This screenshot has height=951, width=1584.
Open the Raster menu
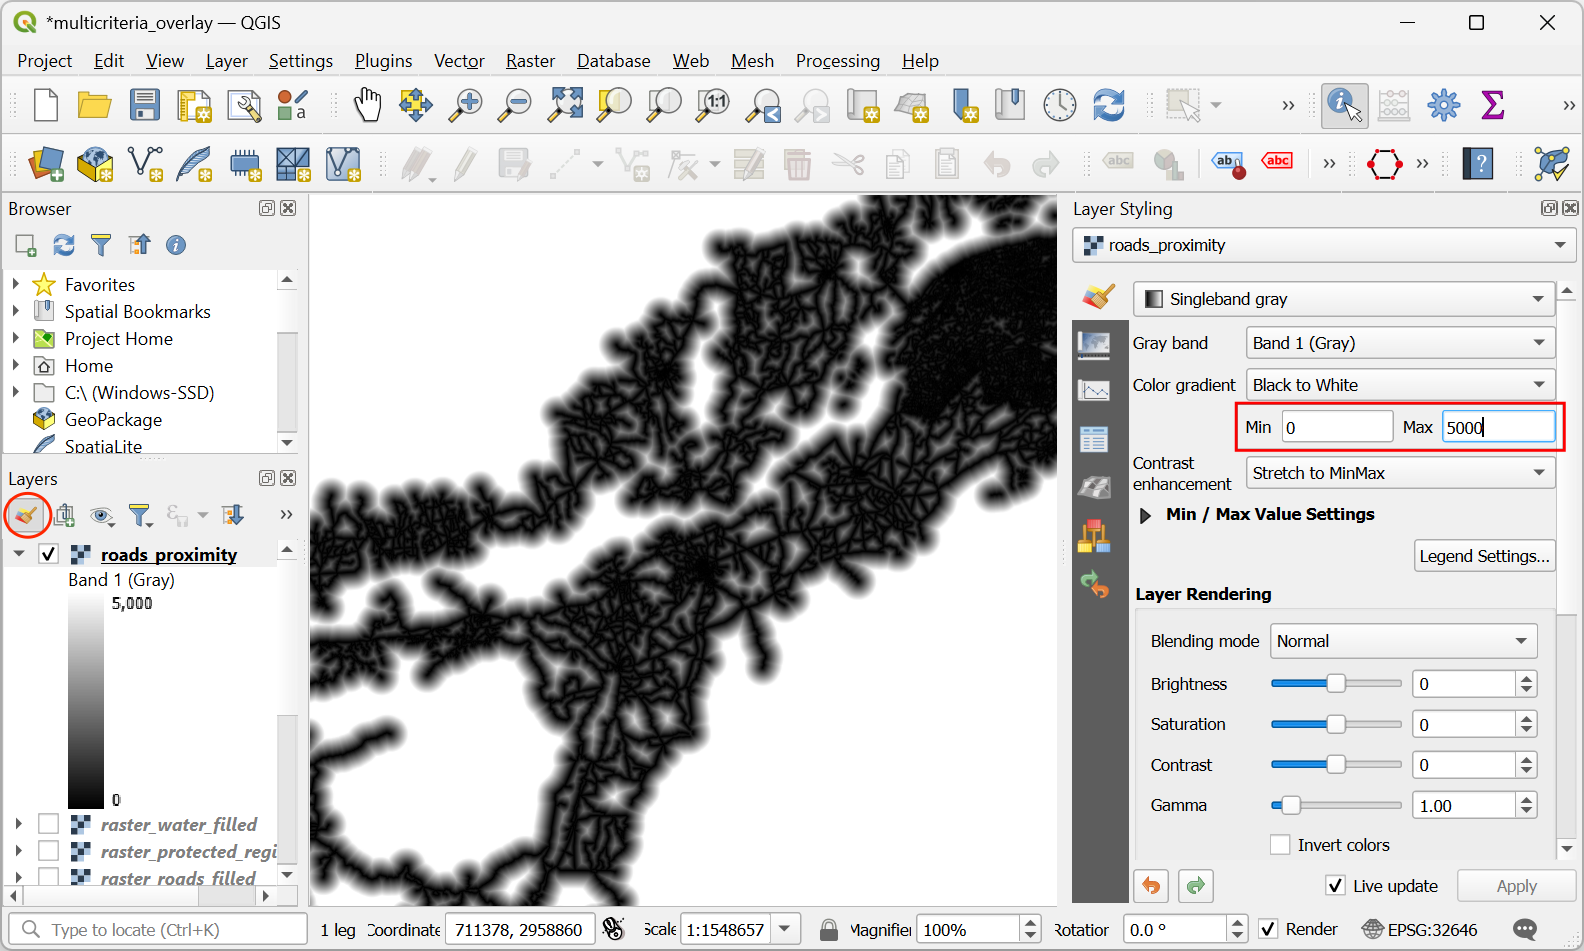[x=530, y=61]
